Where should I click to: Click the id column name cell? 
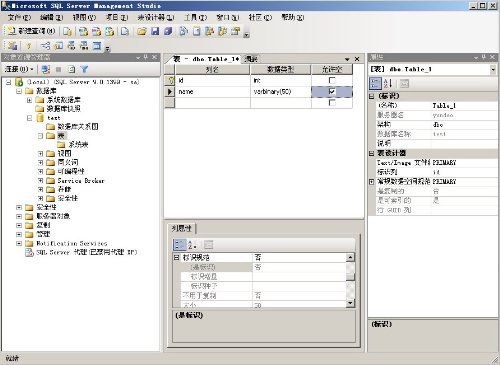[213, 80]
